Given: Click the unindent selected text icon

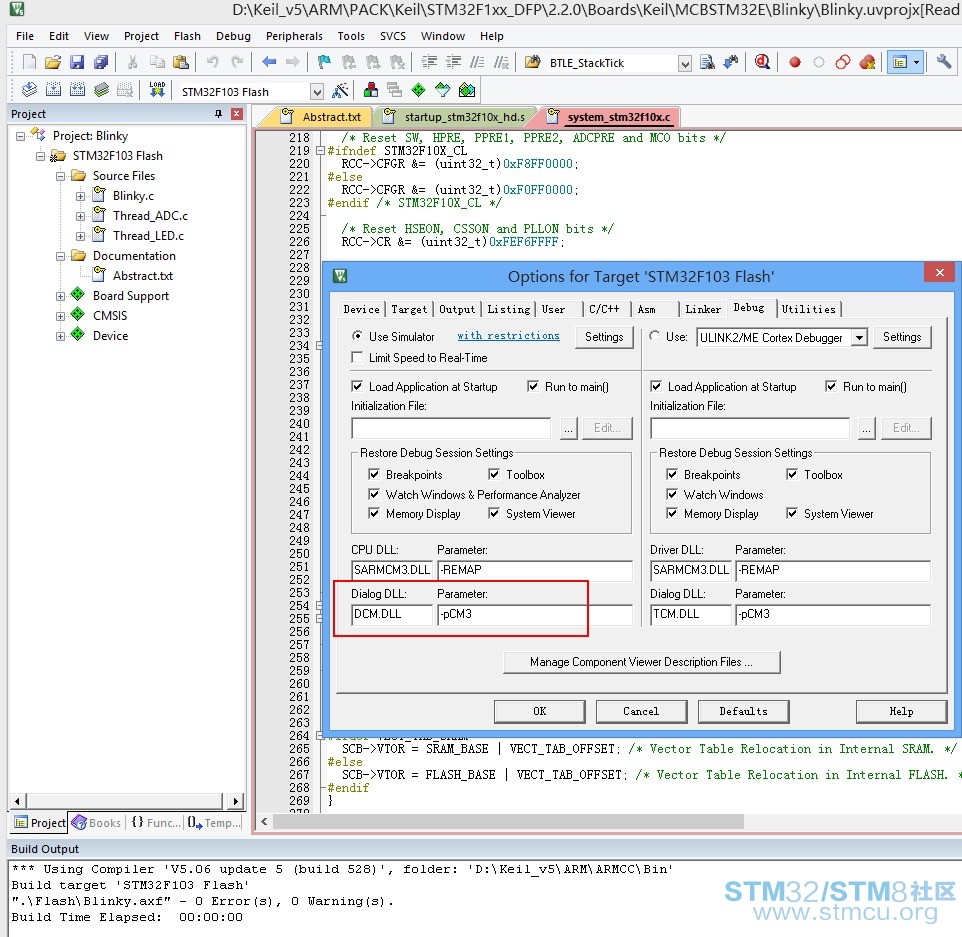Looking at the screenshot, I should (x=453, y=62).
